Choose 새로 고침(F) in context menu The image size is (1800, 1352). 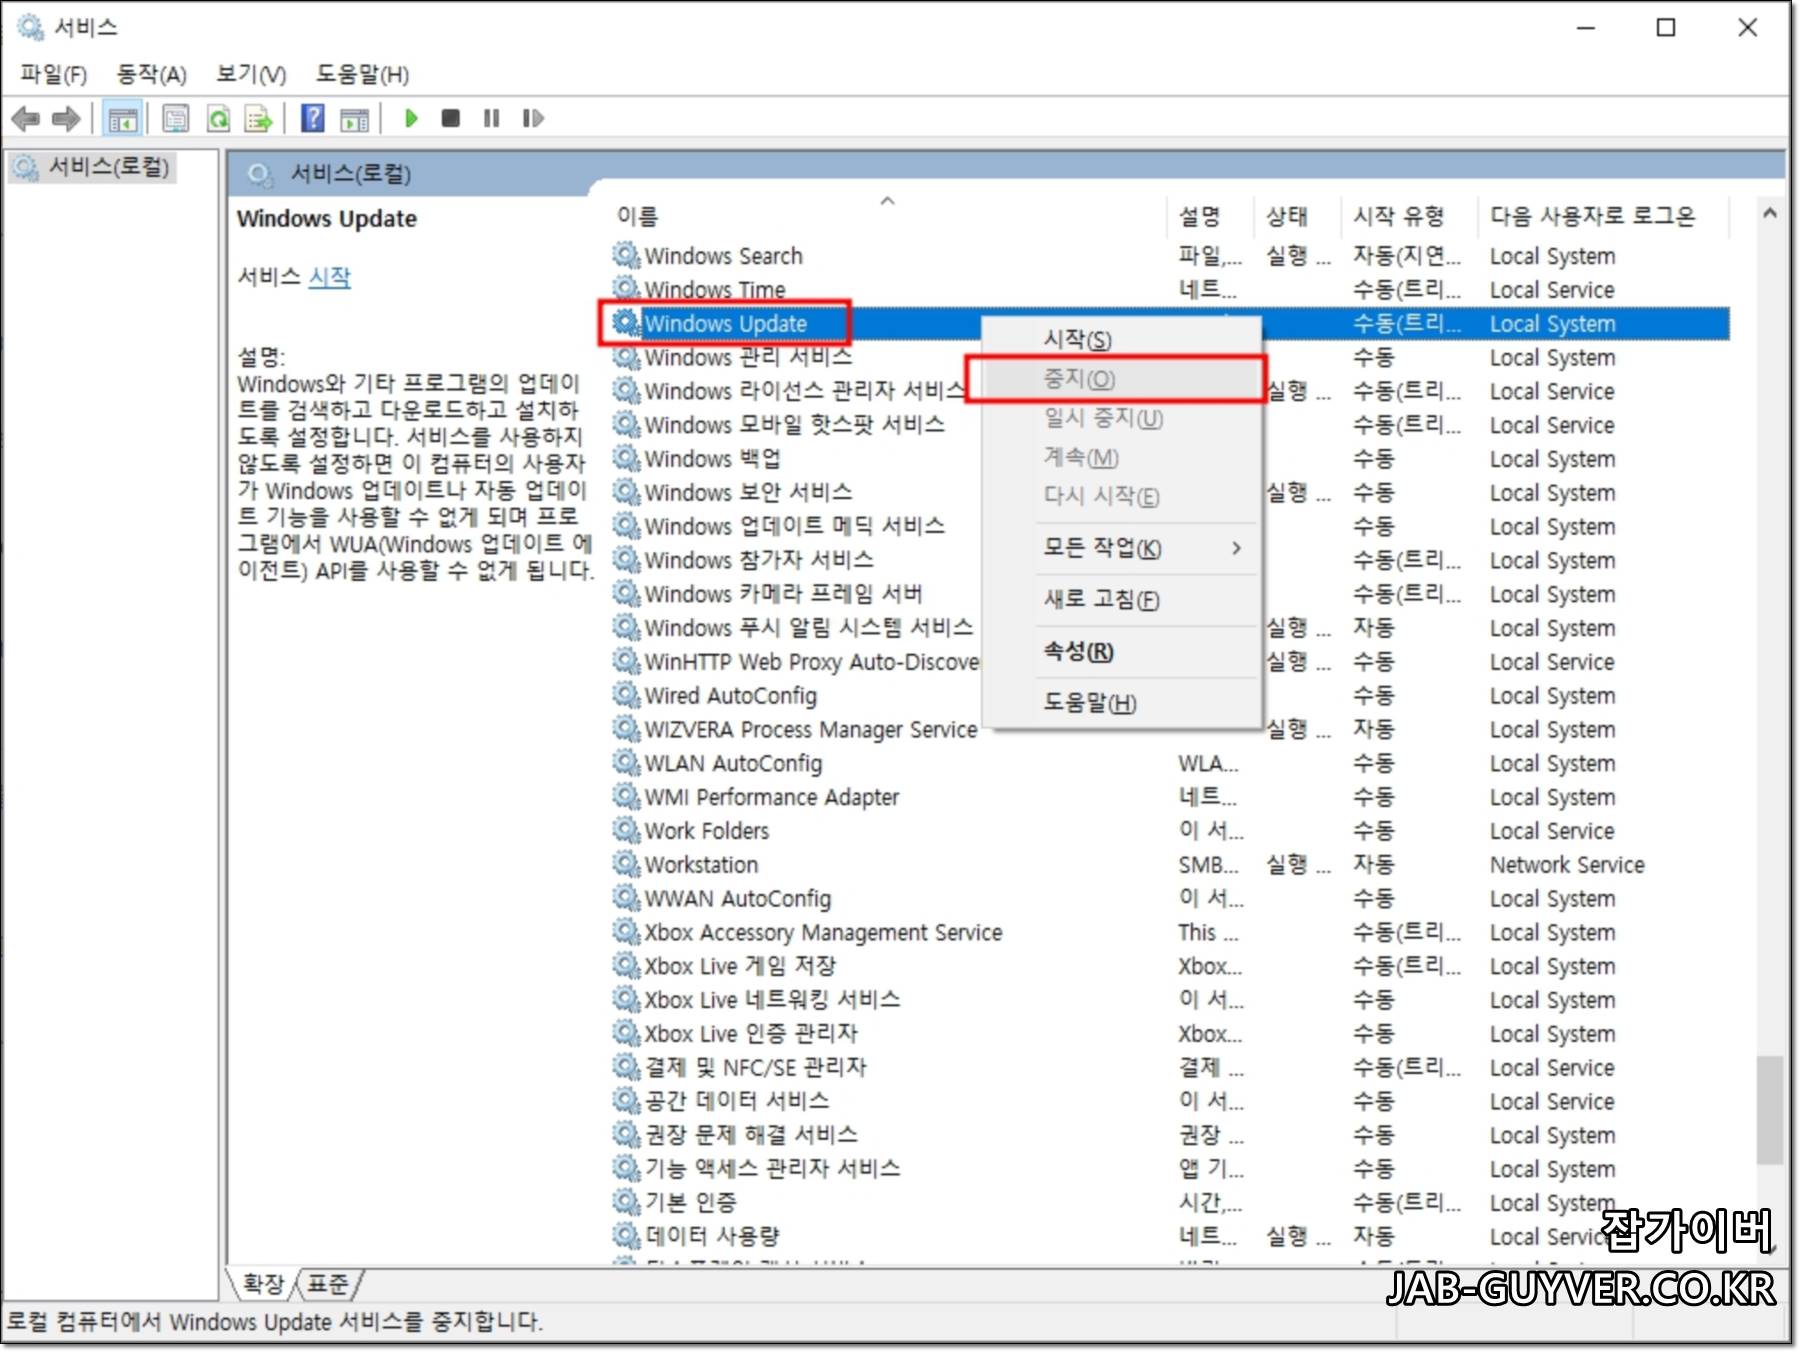(1122, 599)
